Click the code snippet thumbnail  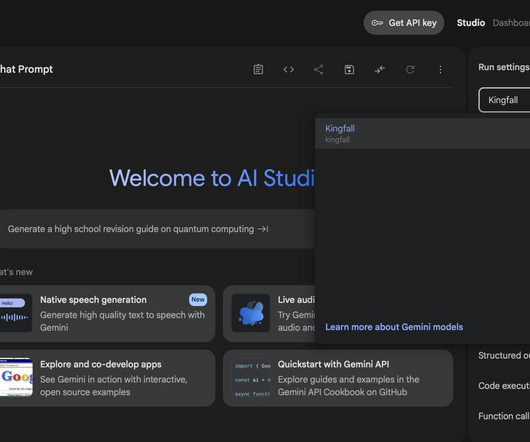click(x=251, y=378)
